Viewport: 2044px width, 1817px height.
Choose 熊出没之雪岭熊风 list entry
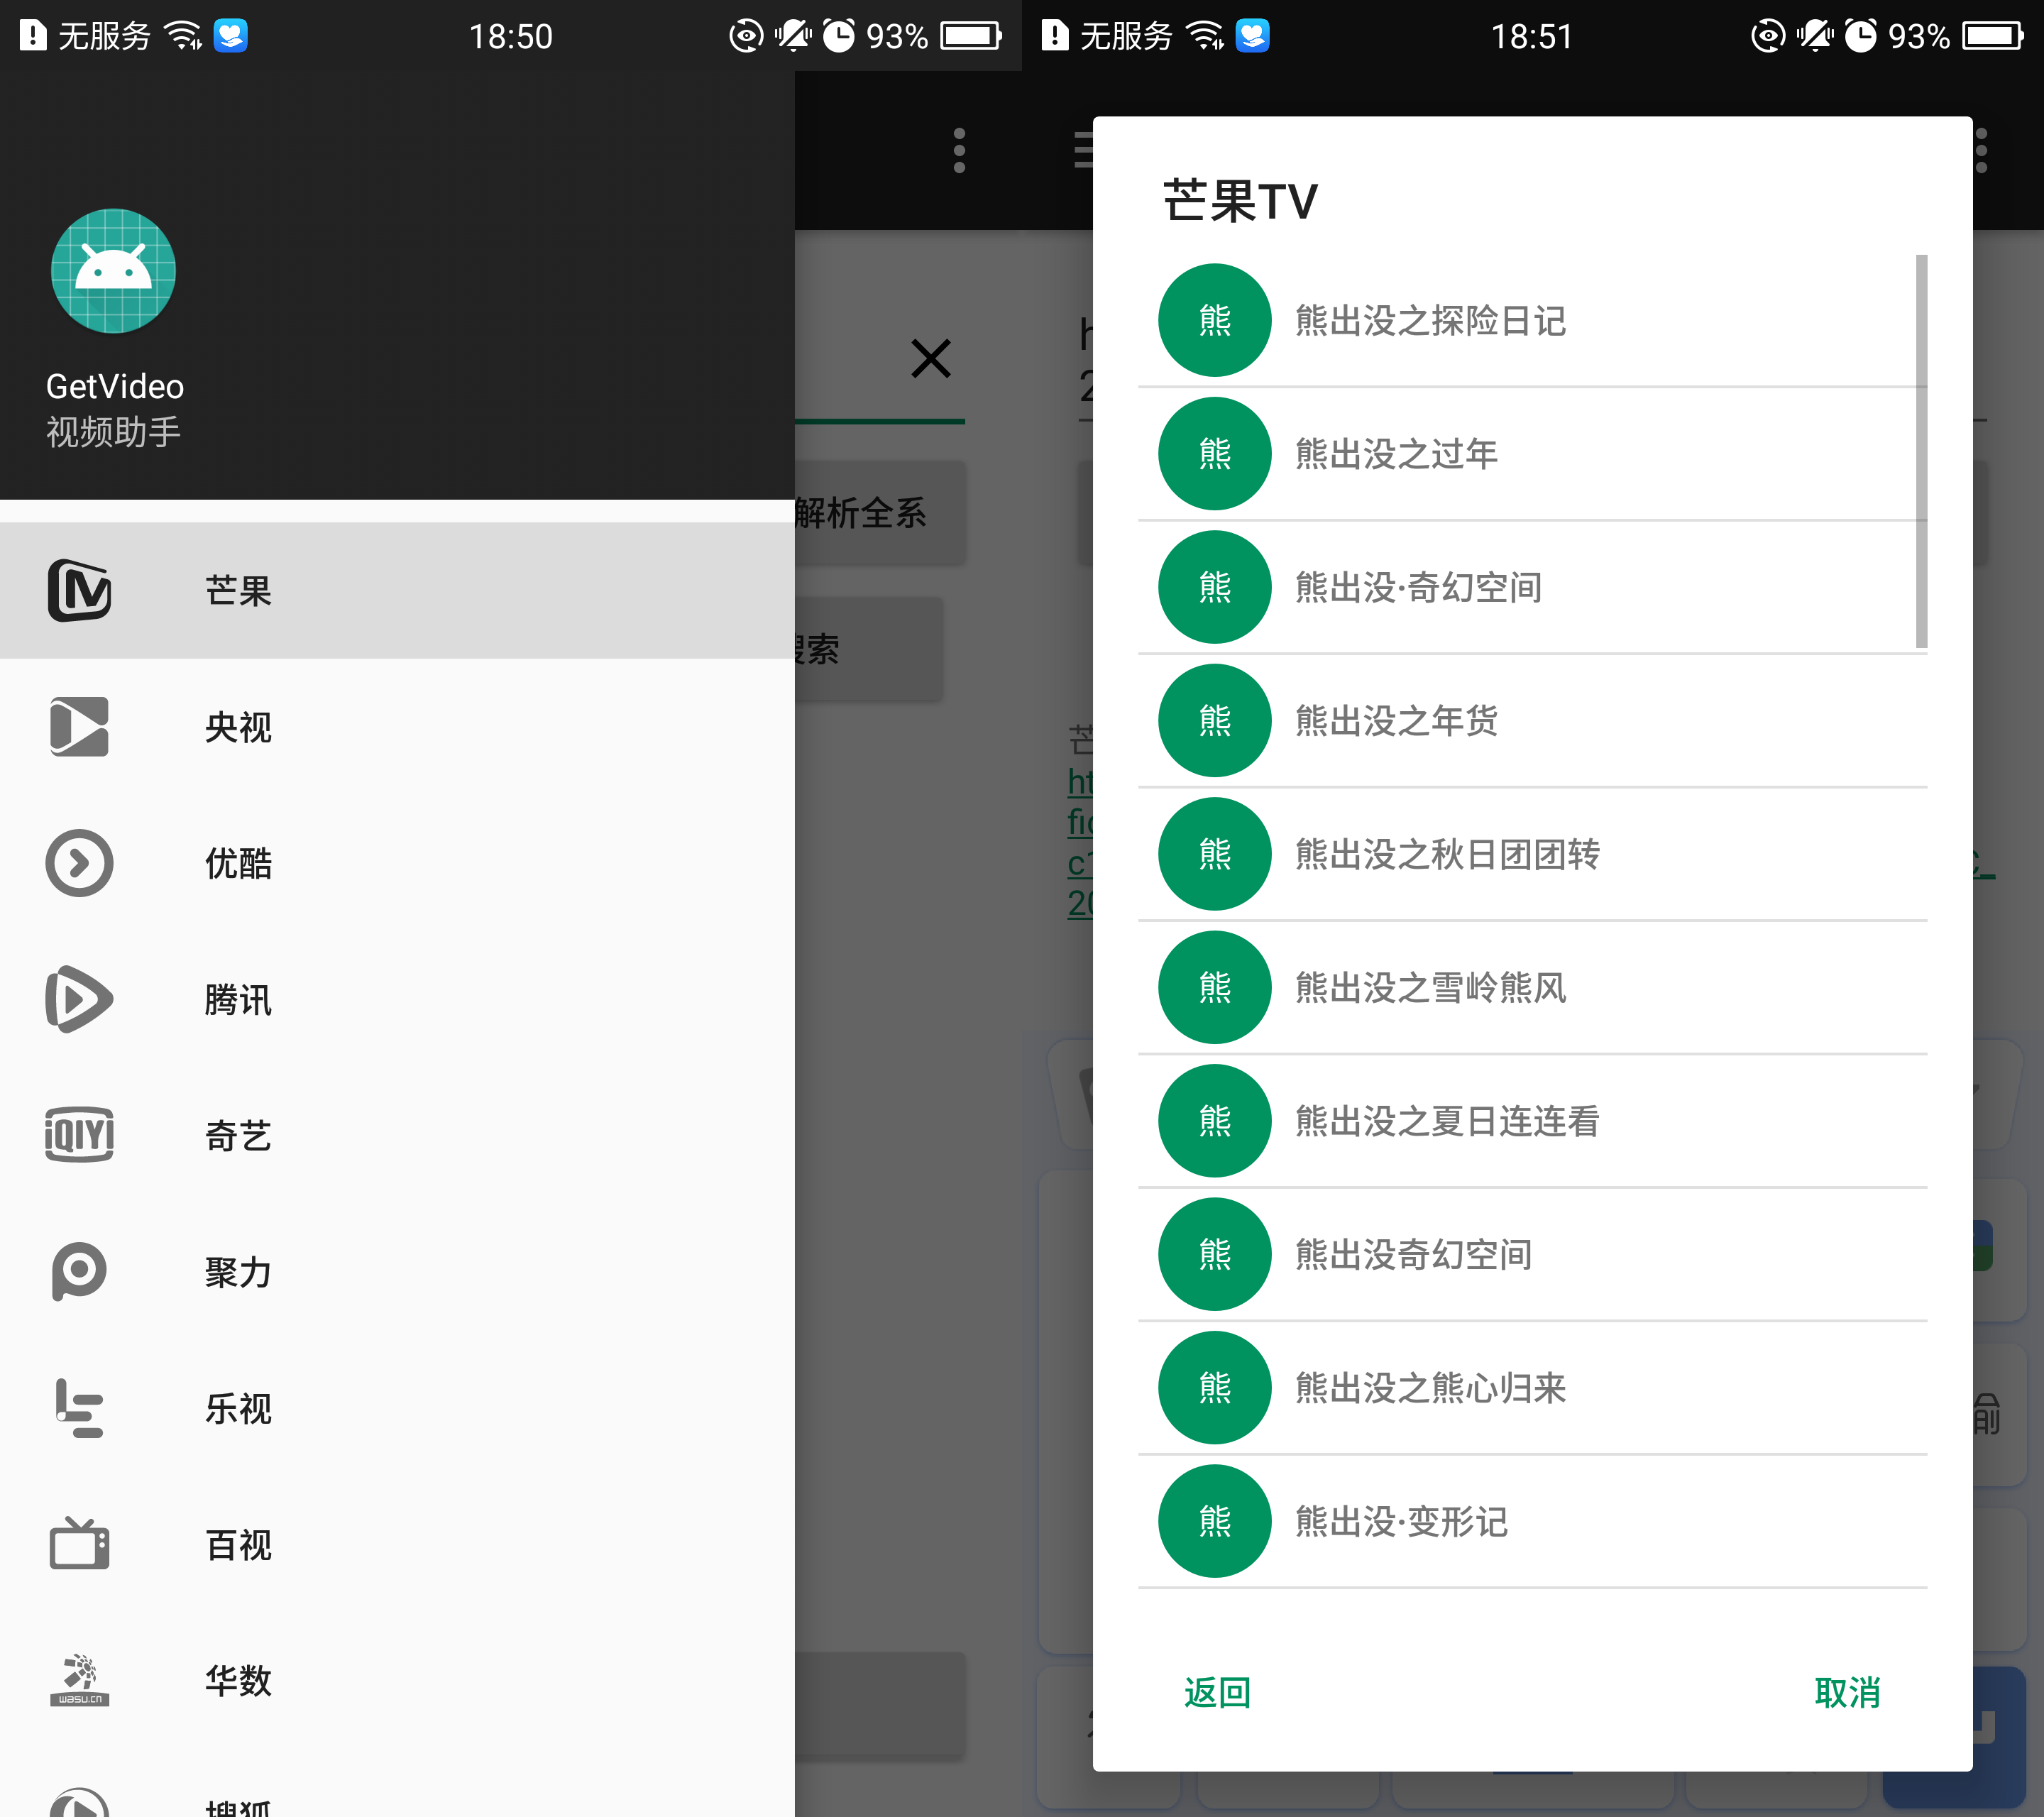click(x=1430, y=988)
